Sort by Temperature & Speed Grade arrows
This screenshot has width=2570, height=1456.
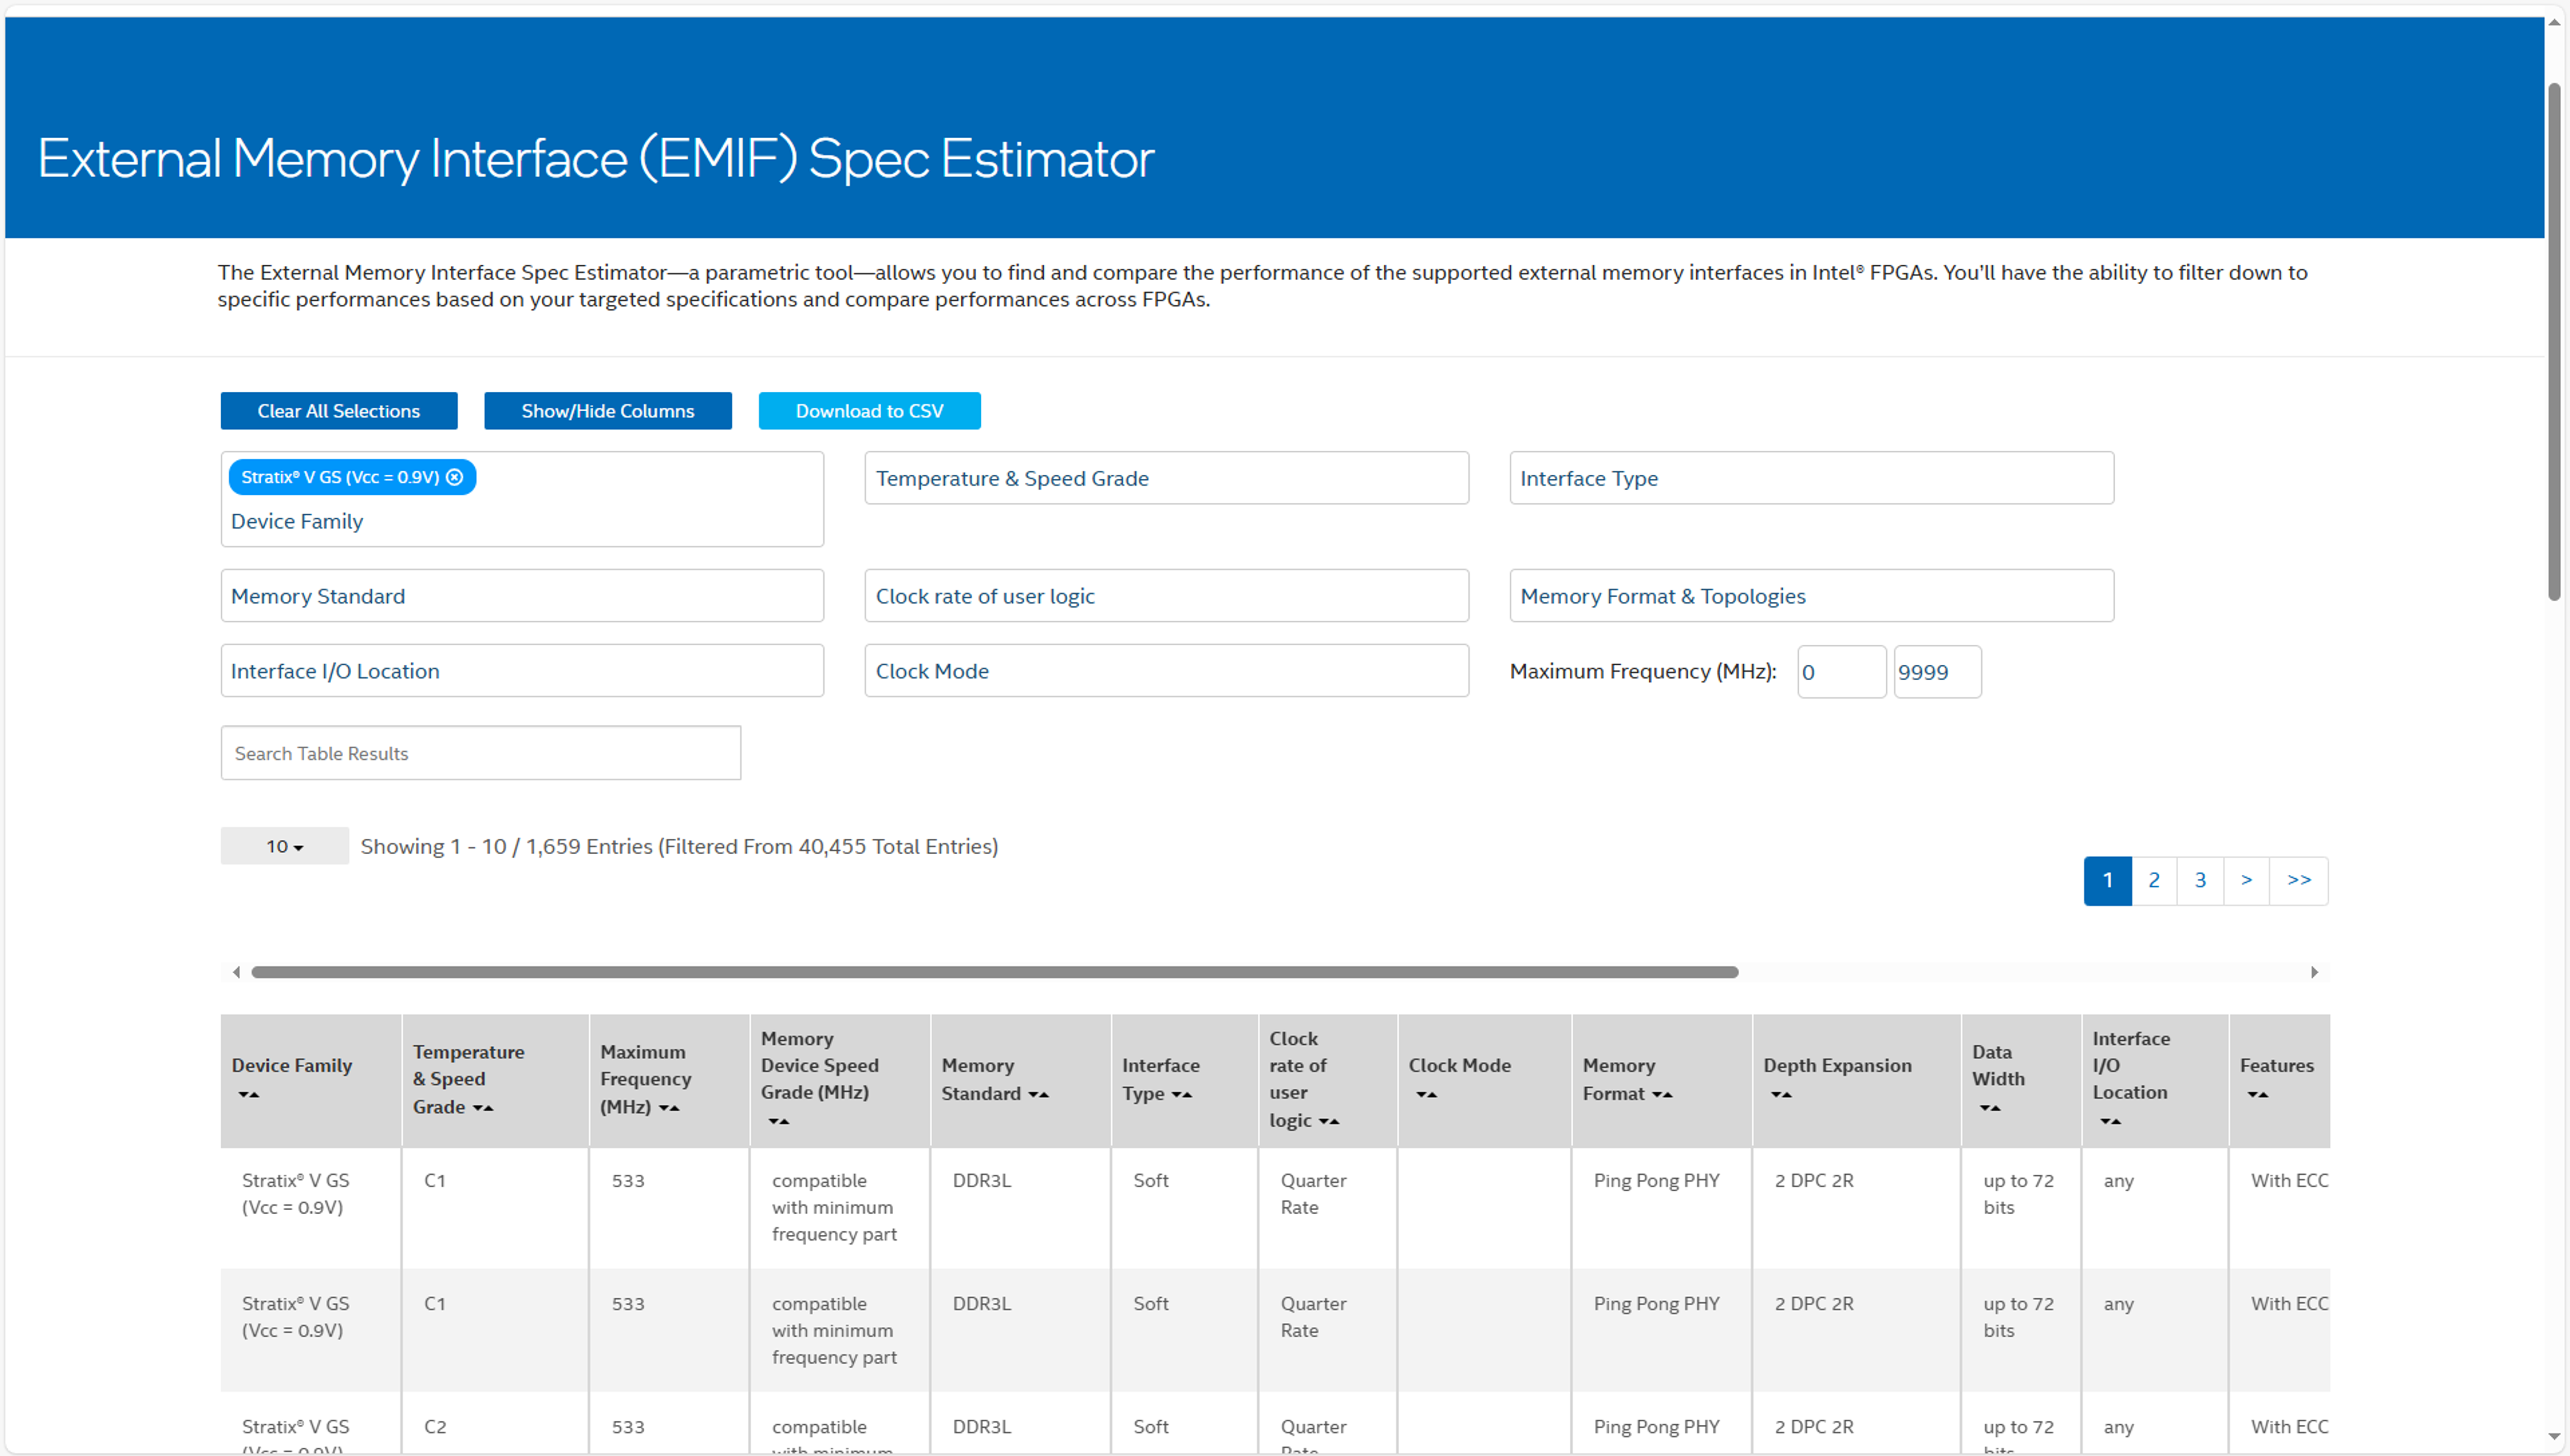[x=483, y=1108]
